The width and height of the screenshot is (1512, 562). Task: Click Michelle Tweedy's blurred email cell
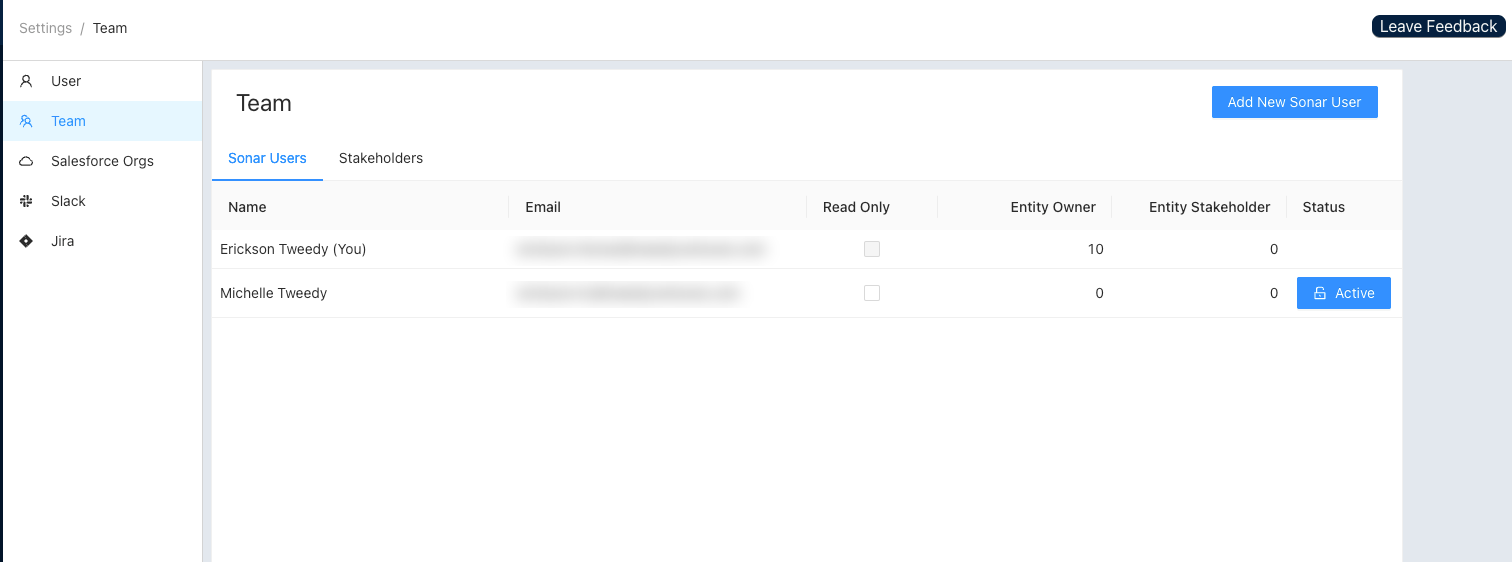pos(627,293)
